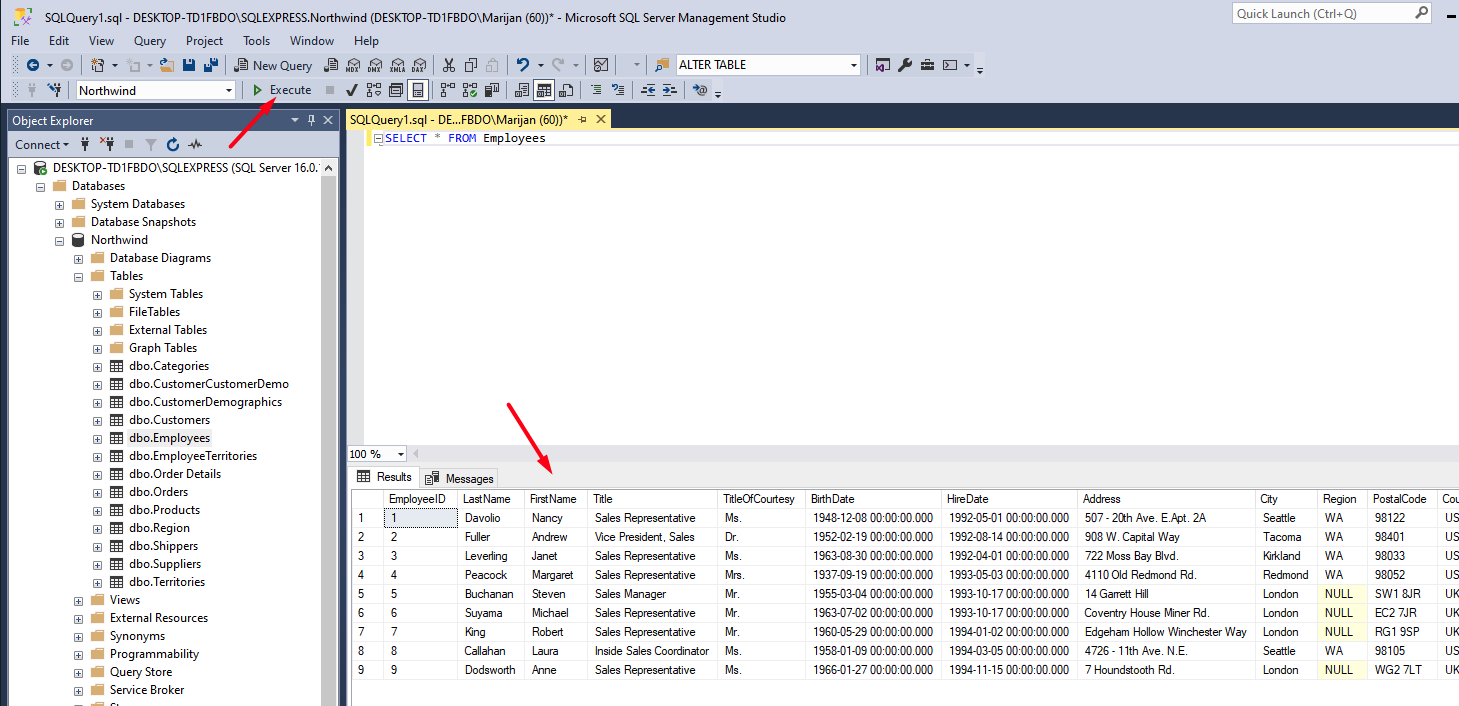Open Activity Monitor from Object Explorer toolbar
The image size is (1459, 706).
(x=195, y=145)
